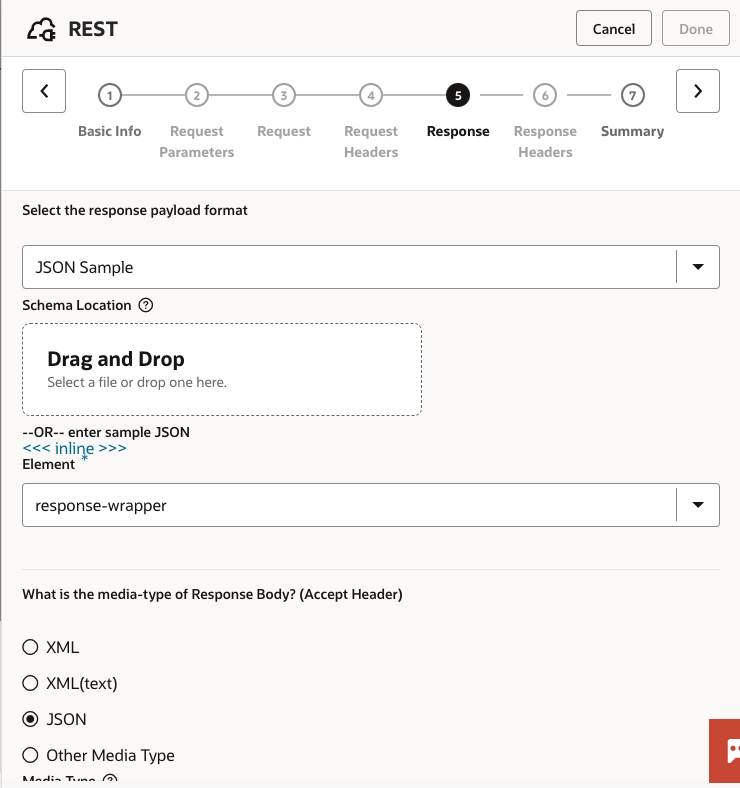Switch to the Request Parameters step label
Image resolution: width=740 pixels, height=788 pixels.
tap(197, 141)
